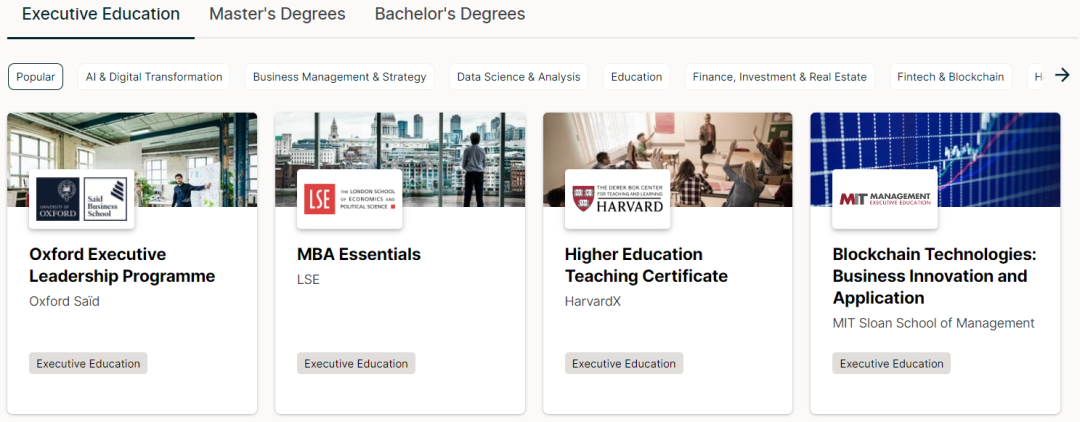Open Oxford Executive Leadership Programme course
Viewport: 1080px width, 422px height.
[x=122, y=265]
